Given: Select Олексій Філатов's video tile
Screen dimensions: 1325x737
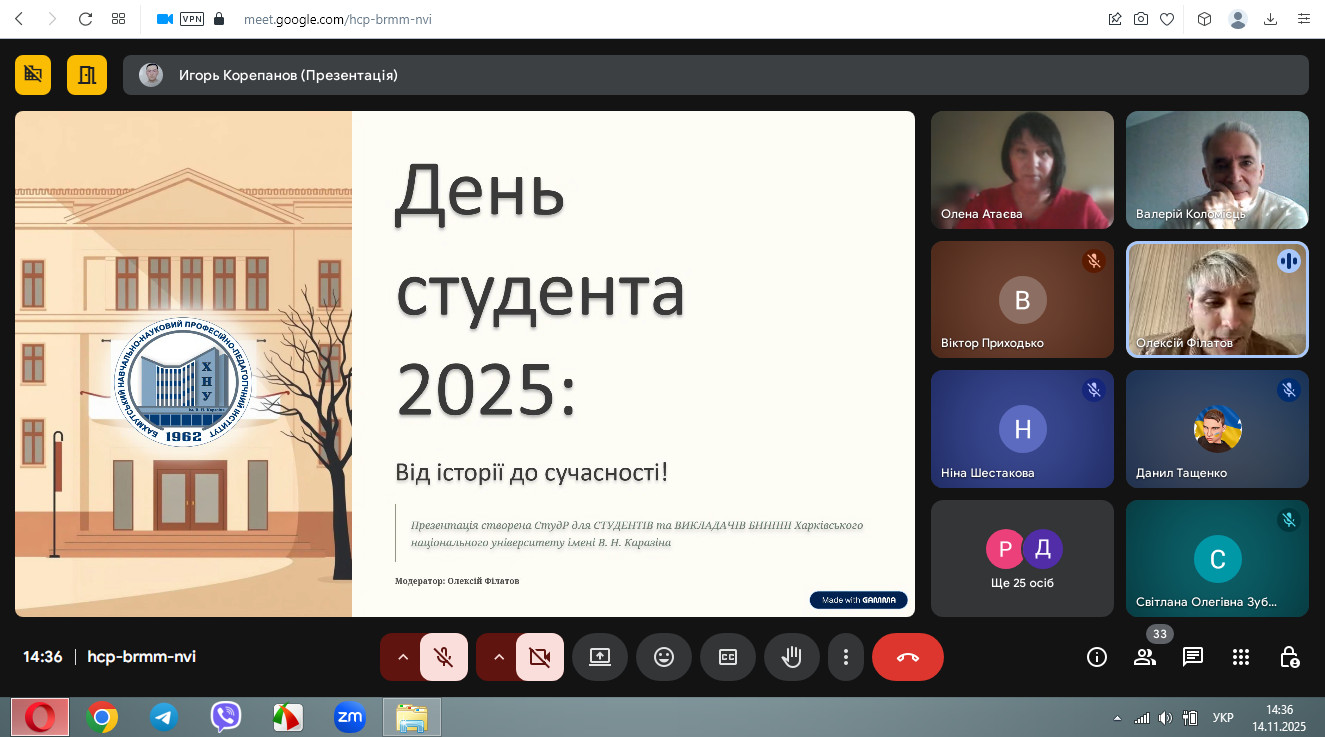Looking at the screenshot, I should 1217,300.
